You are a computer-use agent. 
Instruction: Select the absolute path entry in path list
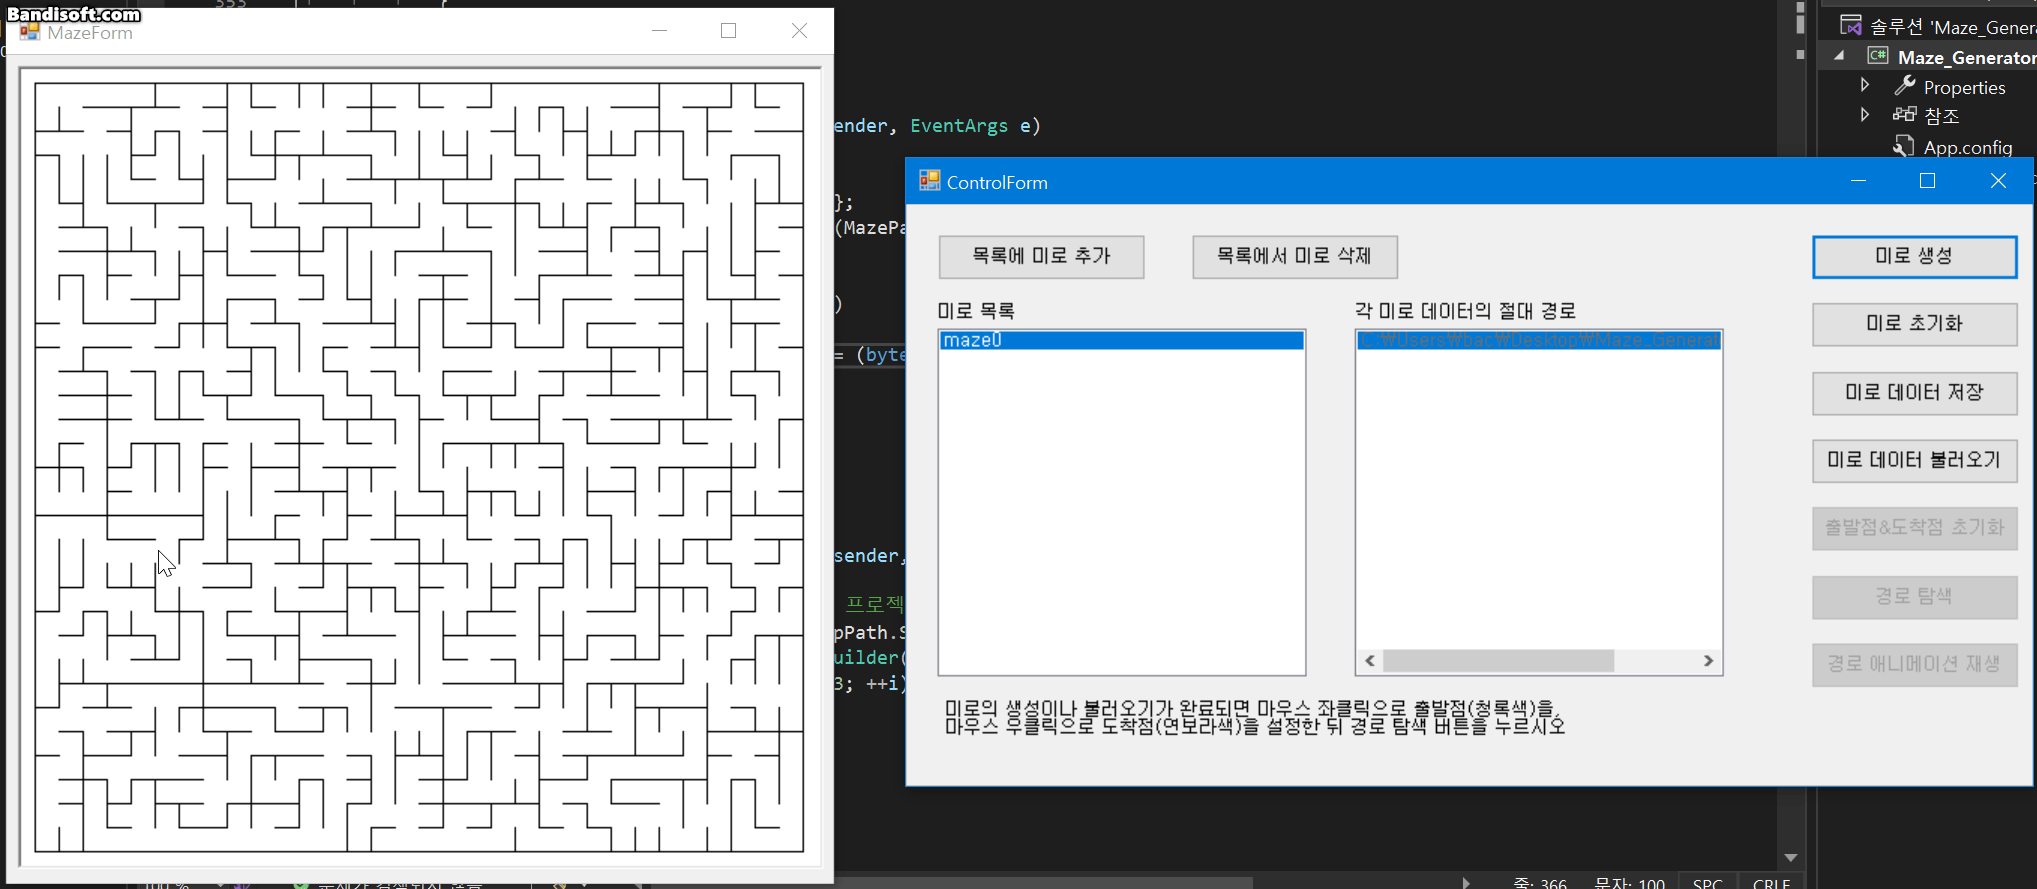click(x=1538, y=341)
